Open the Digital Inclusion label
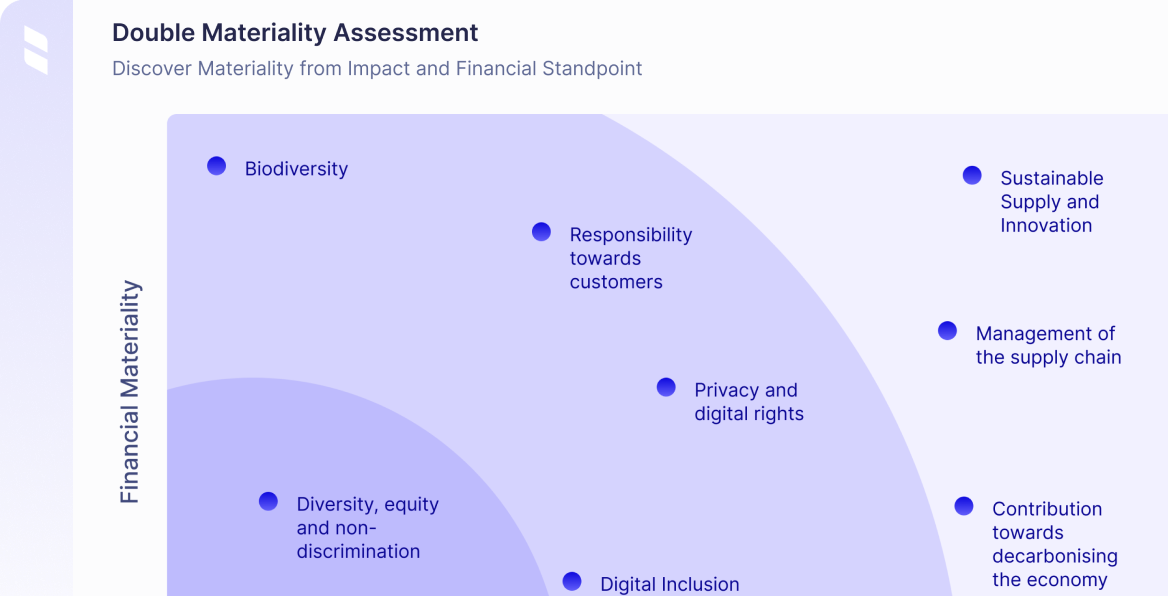Viewport: 1168px width, 596px height. pyautogui.click(x=669, y=584)
